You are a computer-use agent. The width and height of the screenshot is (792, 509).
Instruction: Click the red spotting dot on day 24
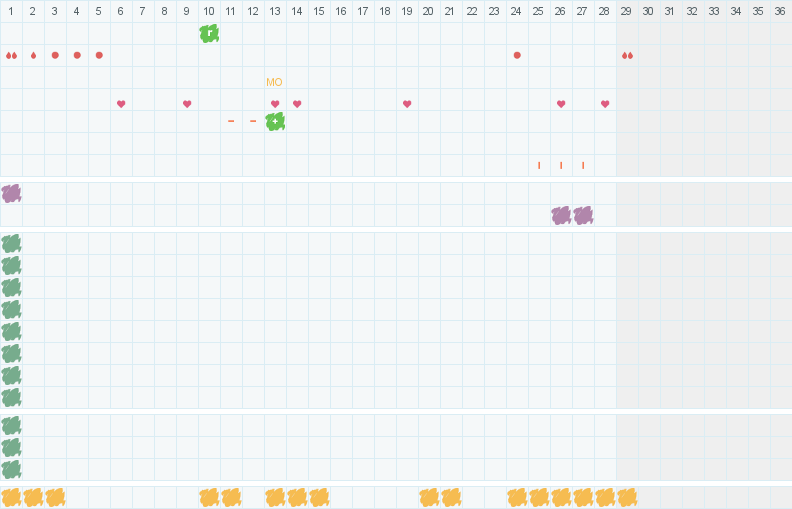click(x=517, y=55)
